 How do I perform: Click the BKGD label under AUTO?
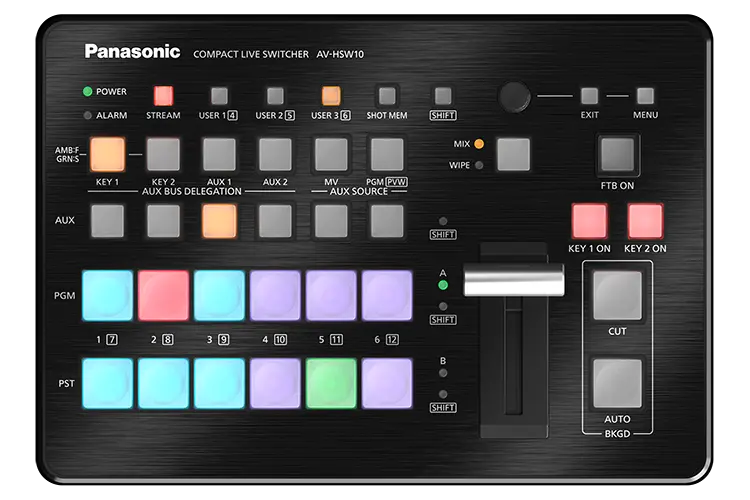(617, 434)
